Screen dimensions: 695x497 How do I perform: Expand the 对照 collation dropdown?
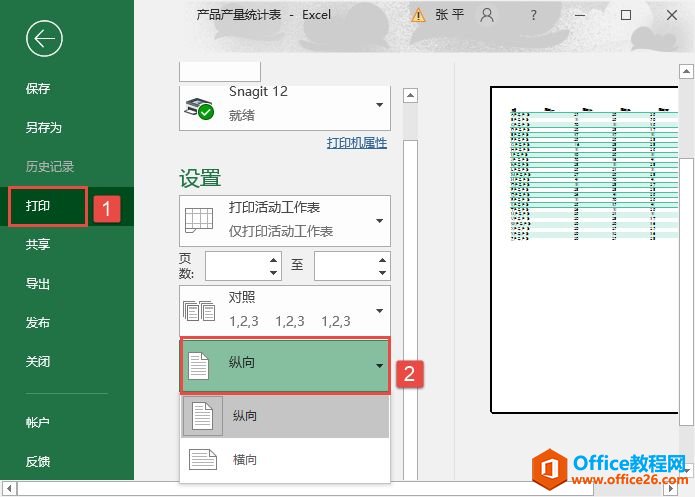(285, 310)
